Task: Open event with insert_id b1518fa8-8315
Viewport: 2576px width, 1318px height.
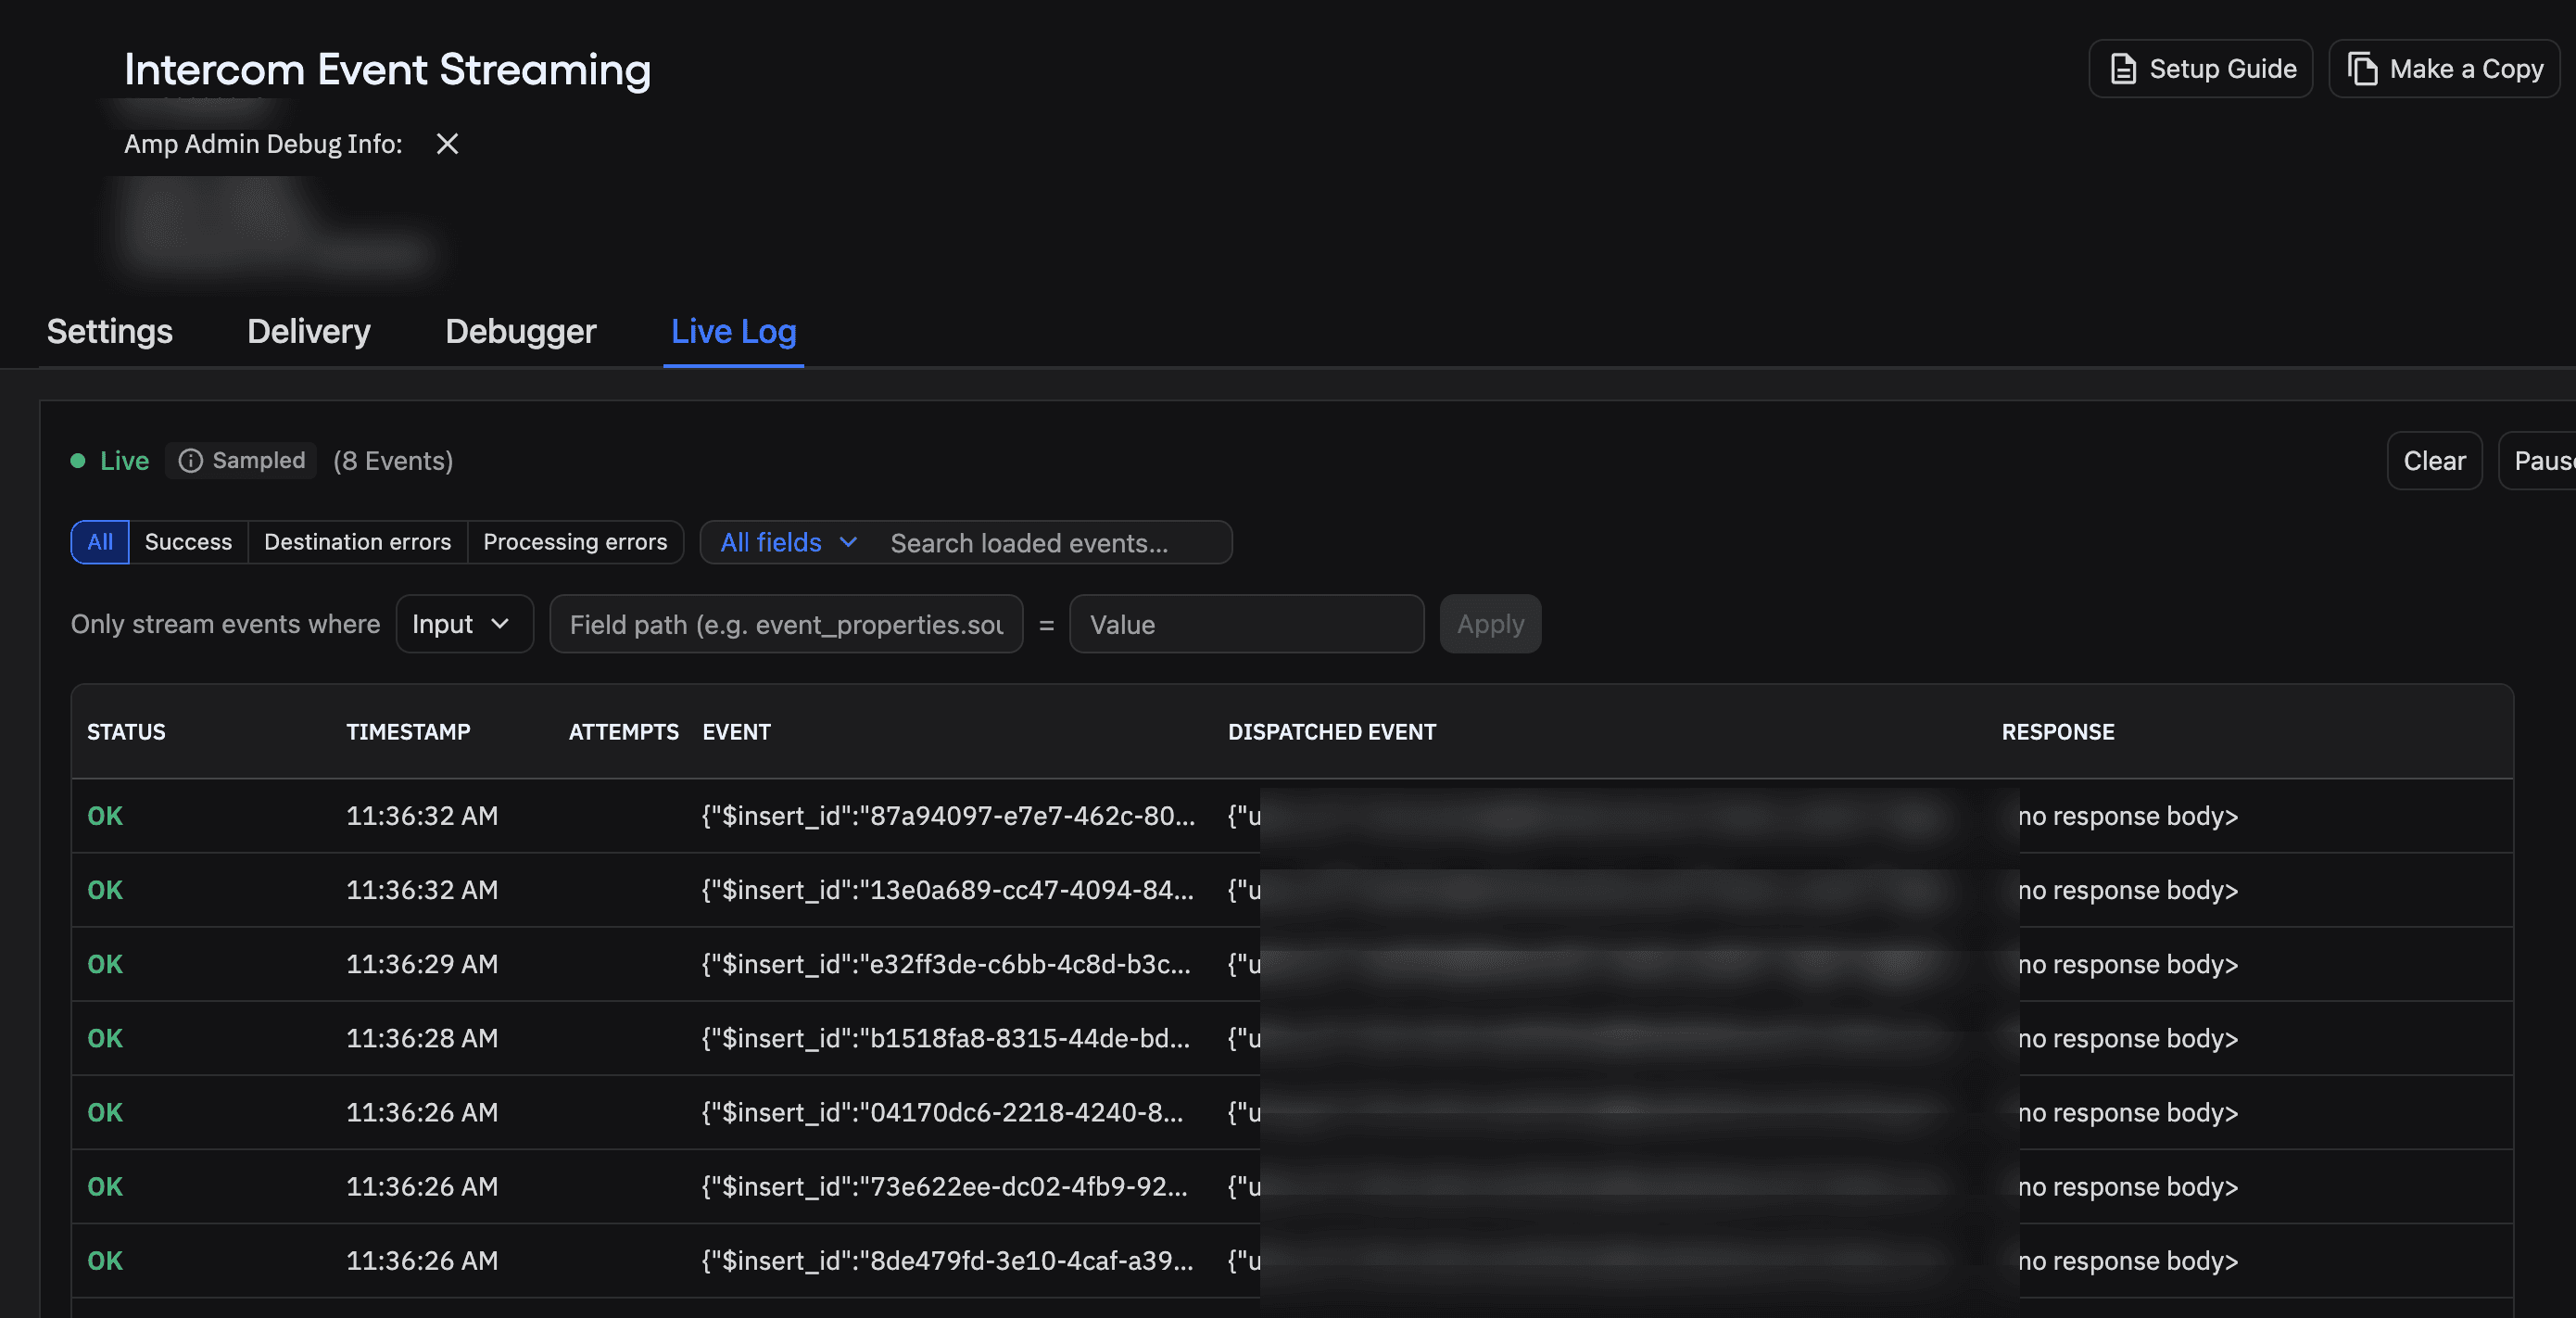Action: [x=945, y=1038]
